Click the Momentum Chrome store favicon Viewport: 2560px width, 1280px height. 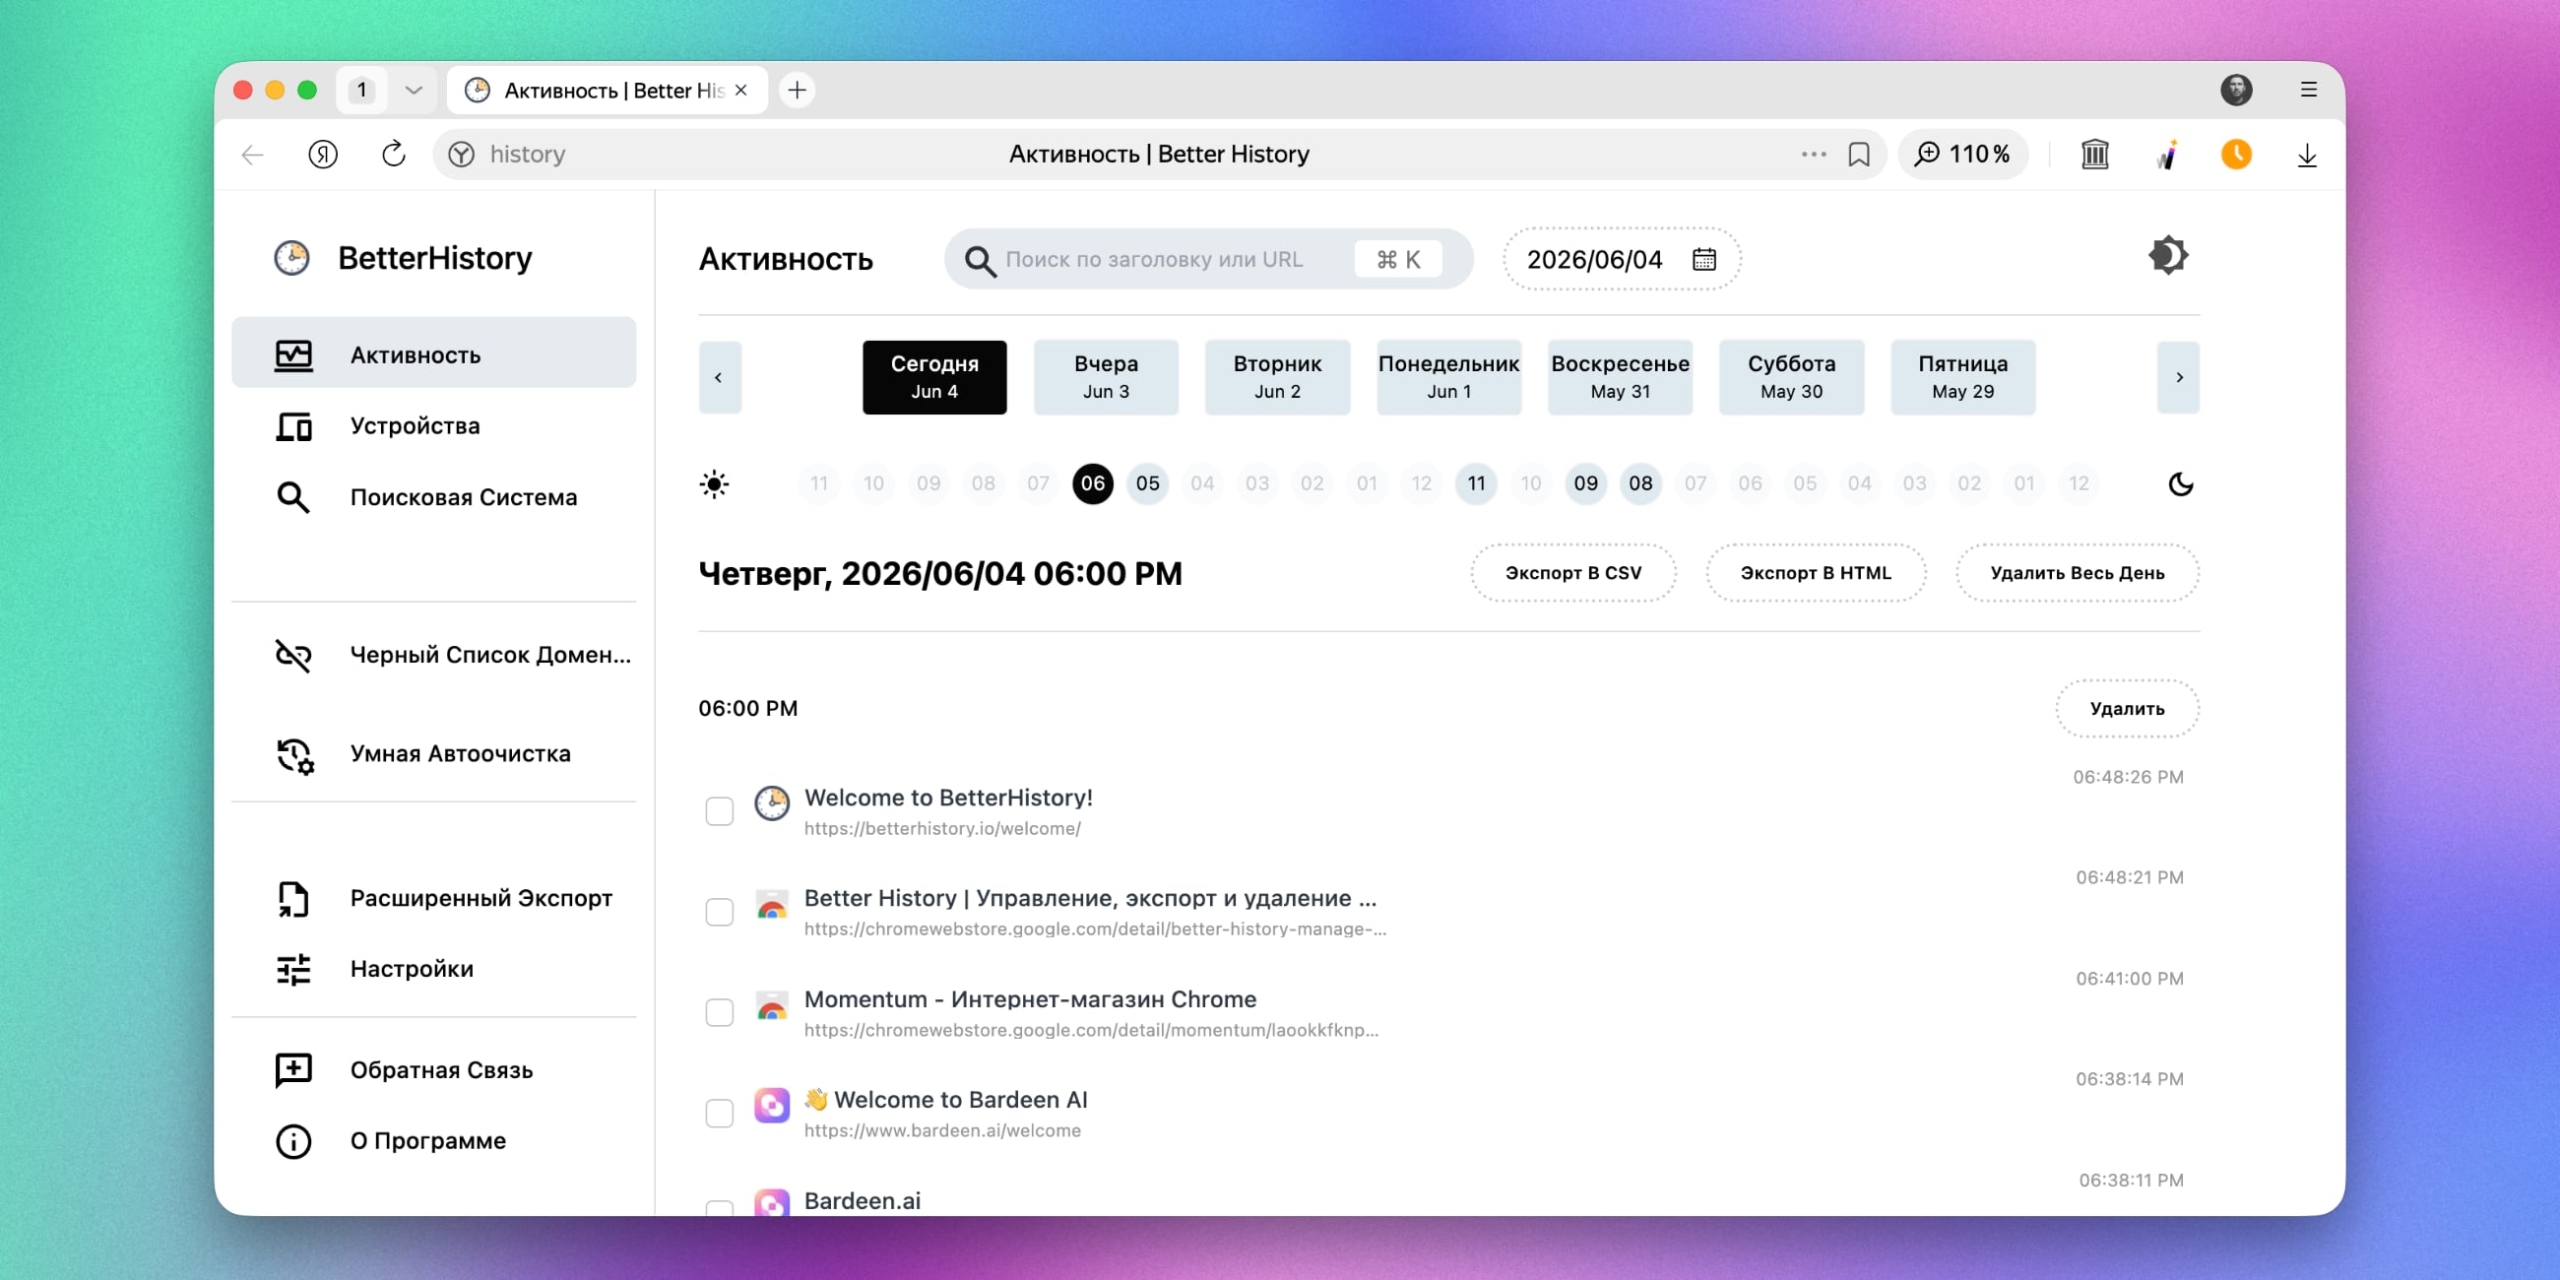(772, 1005)
